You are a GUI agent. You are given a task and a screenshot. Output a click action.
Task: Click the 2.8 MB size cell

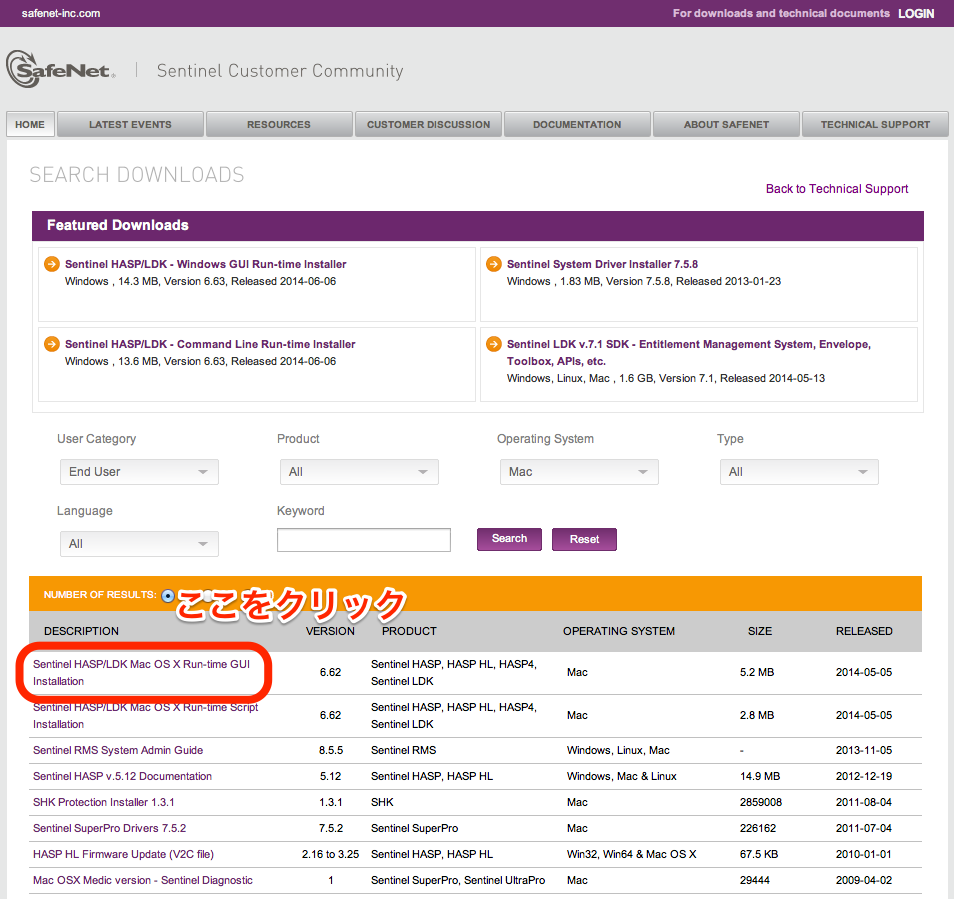757,715
